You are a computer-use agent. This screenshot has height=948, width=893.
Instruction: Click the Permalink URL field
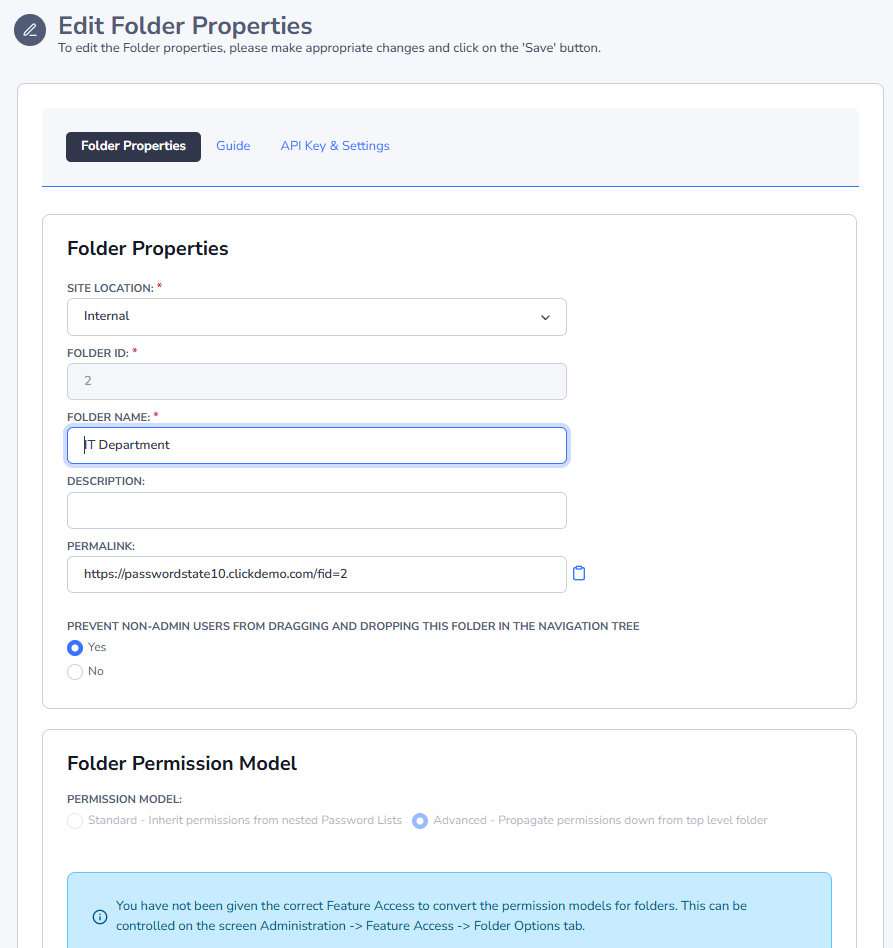point(316,574)
